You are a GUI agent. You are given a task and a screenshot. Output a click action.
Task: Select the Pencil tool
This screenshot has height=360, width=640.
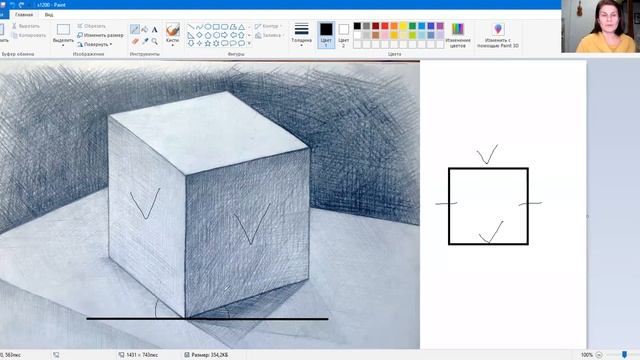[135, 29]
